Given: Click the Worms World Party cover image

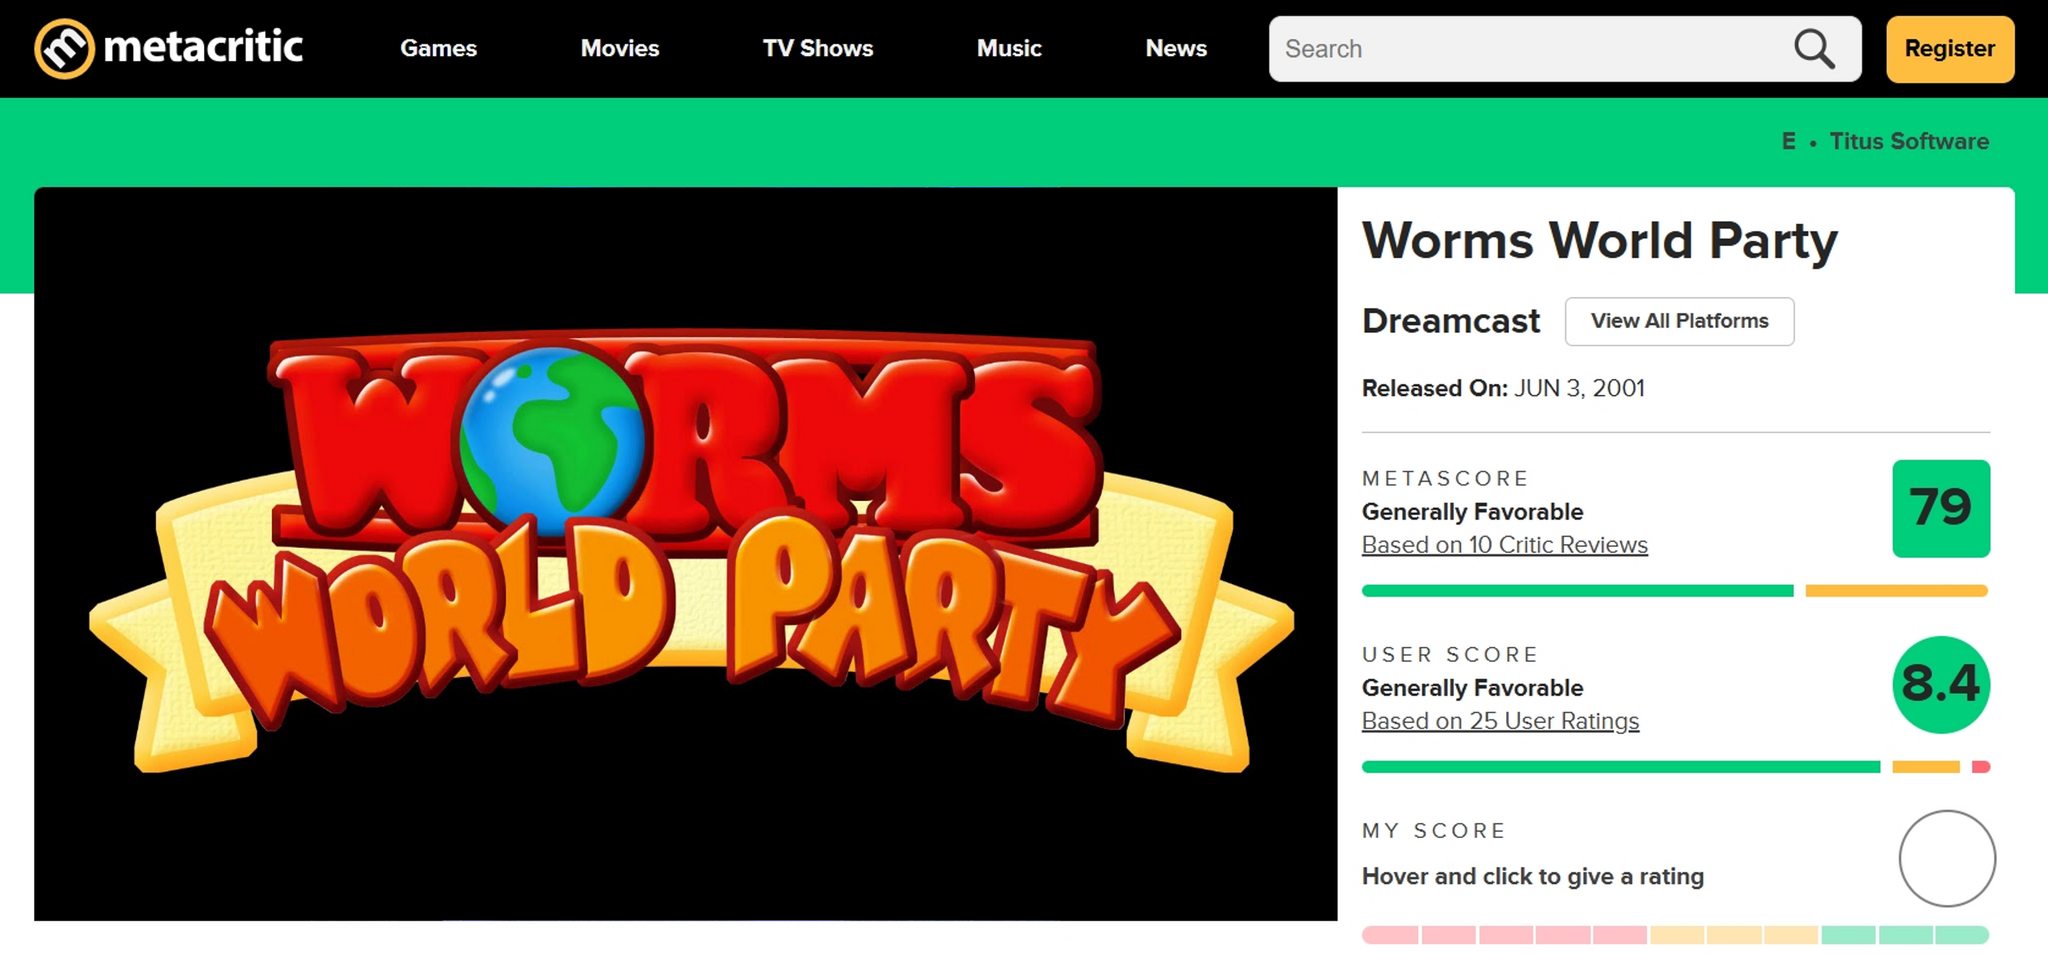Looking at the screenshot, I should pos(686,553).
